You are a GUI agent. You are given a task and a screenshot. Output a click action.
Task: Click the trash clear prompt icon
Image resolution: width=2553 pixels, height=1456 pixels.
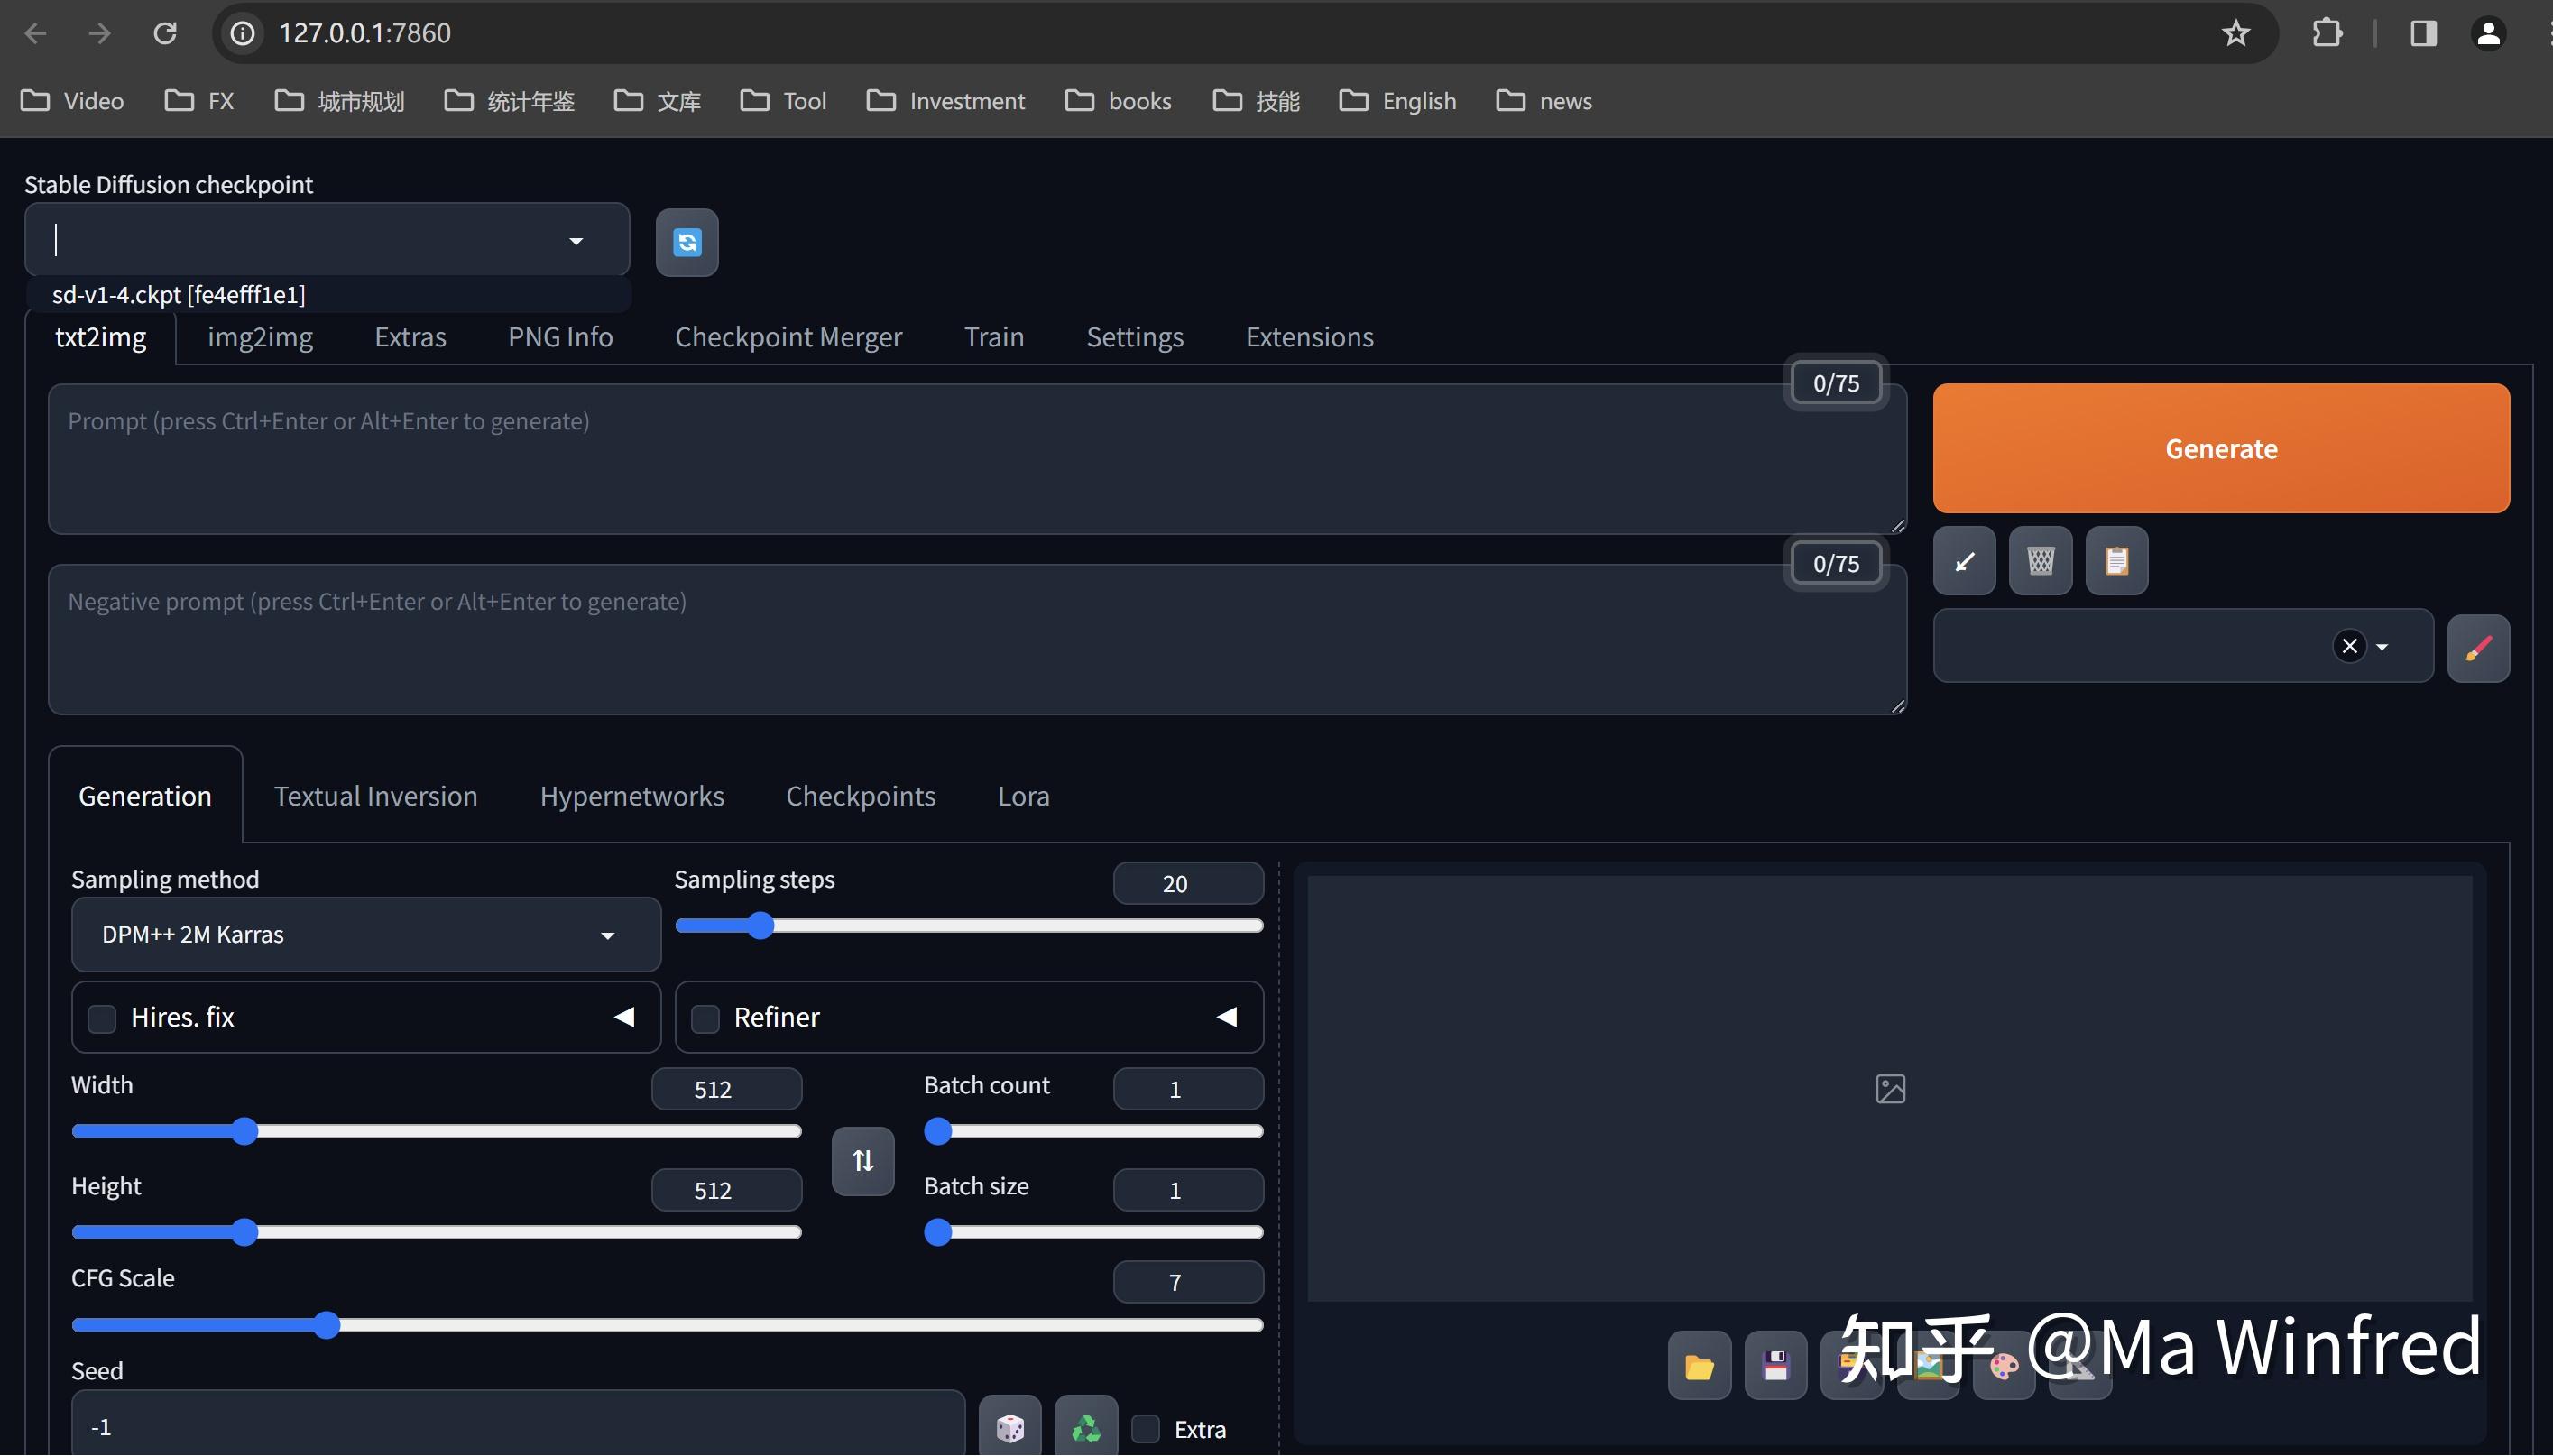(x=2040, y=561)
